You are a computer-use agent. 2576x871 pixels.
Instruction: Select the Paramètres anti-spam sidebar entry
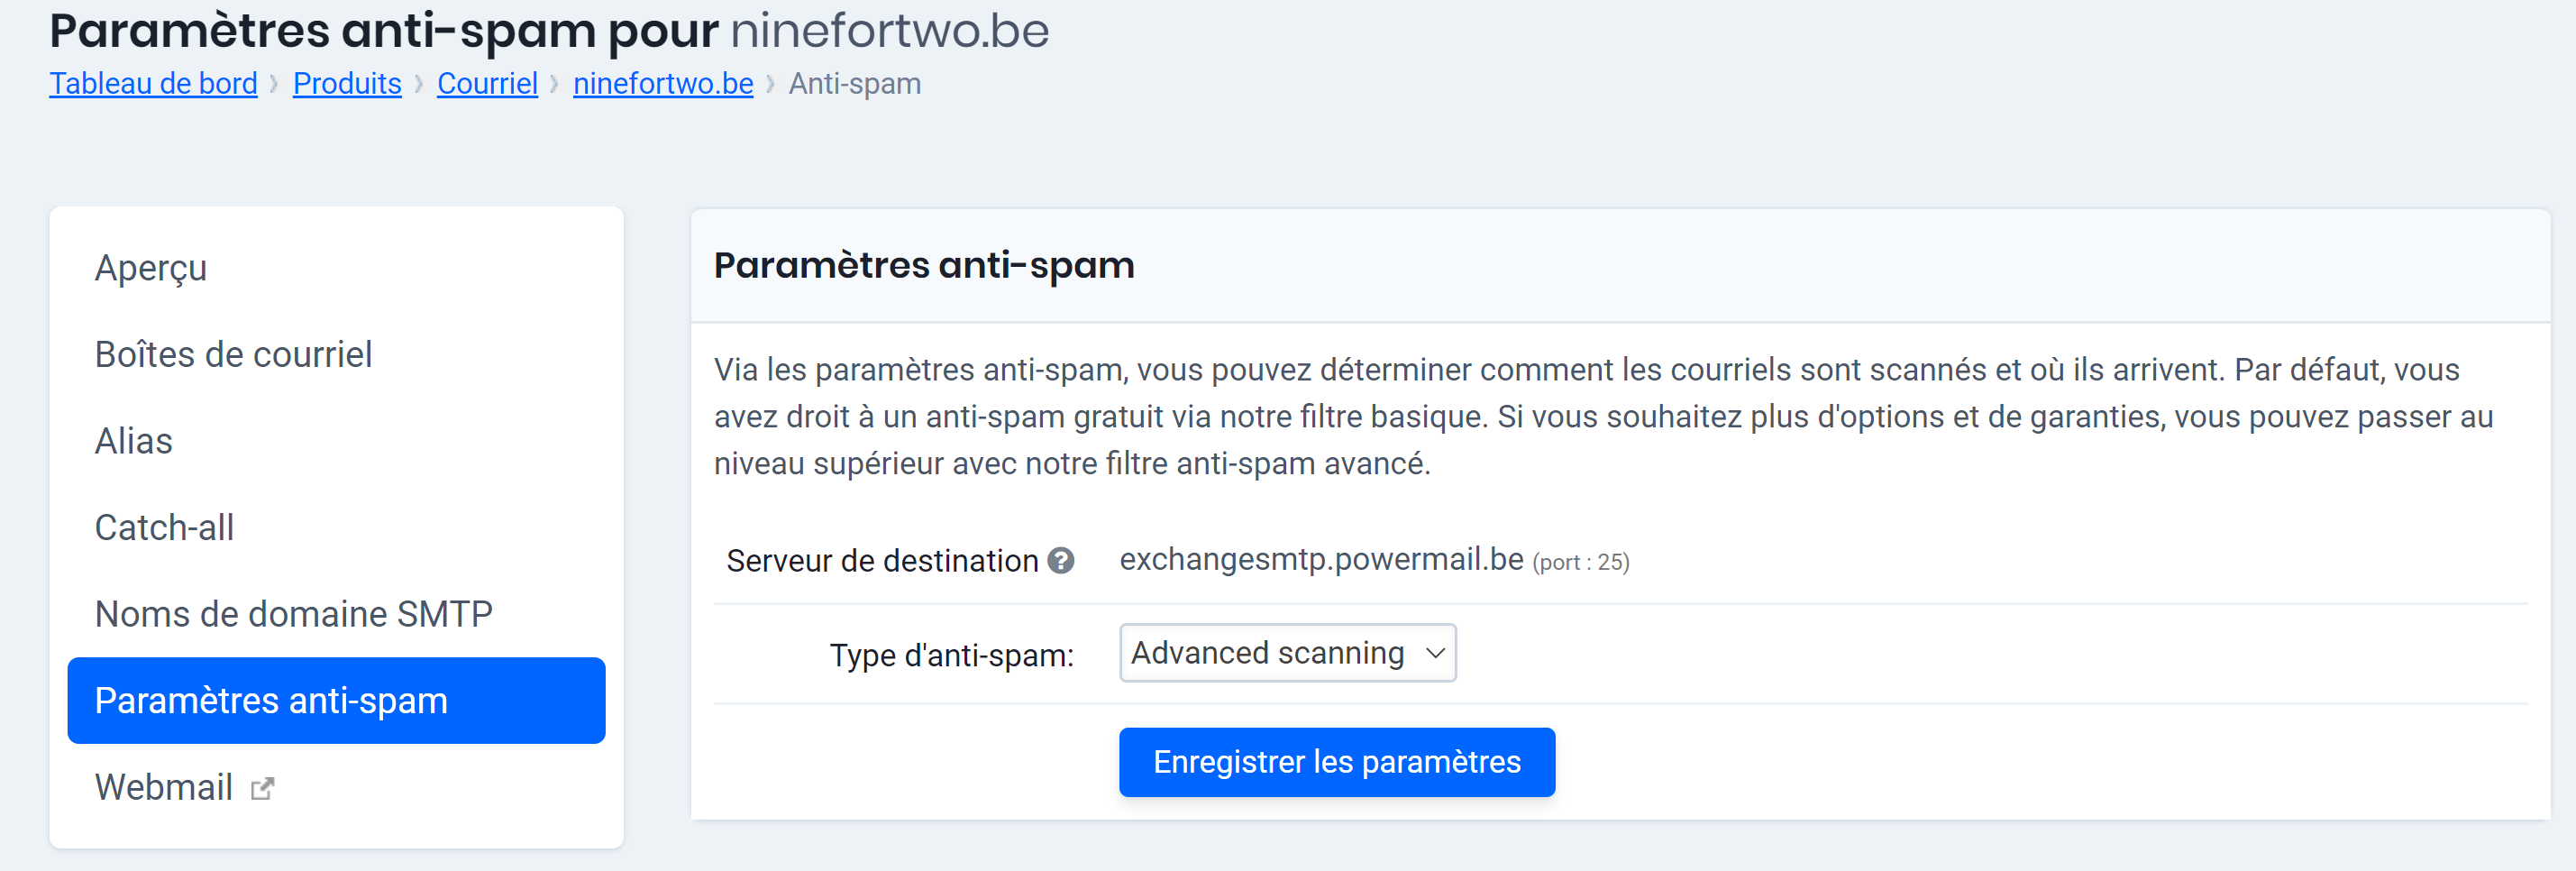pyautogui.click(x=272, y=700)
